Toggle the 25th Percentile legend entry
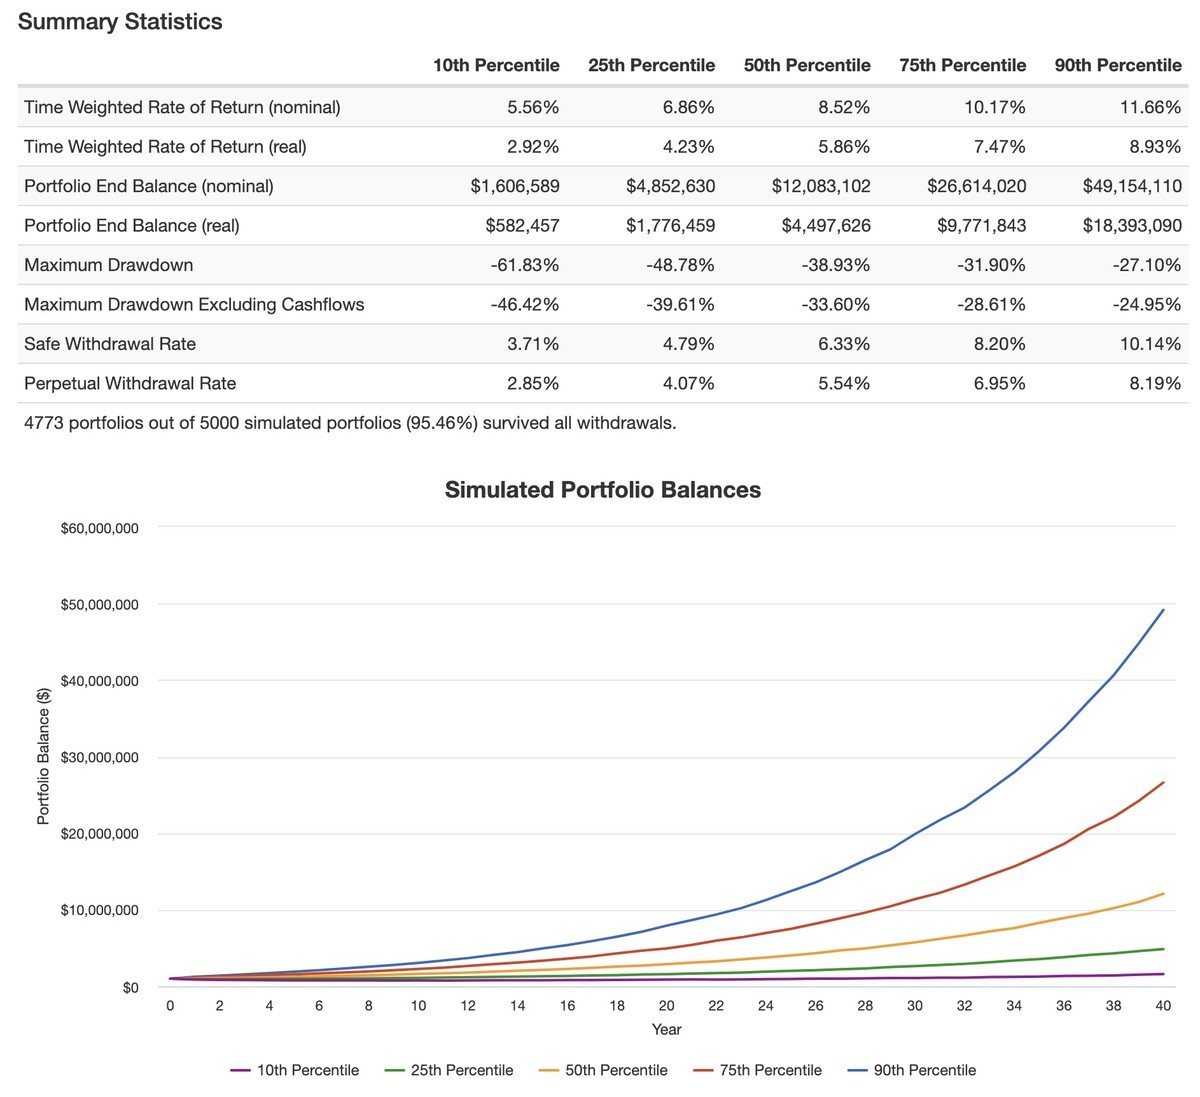 point(448,1070)
